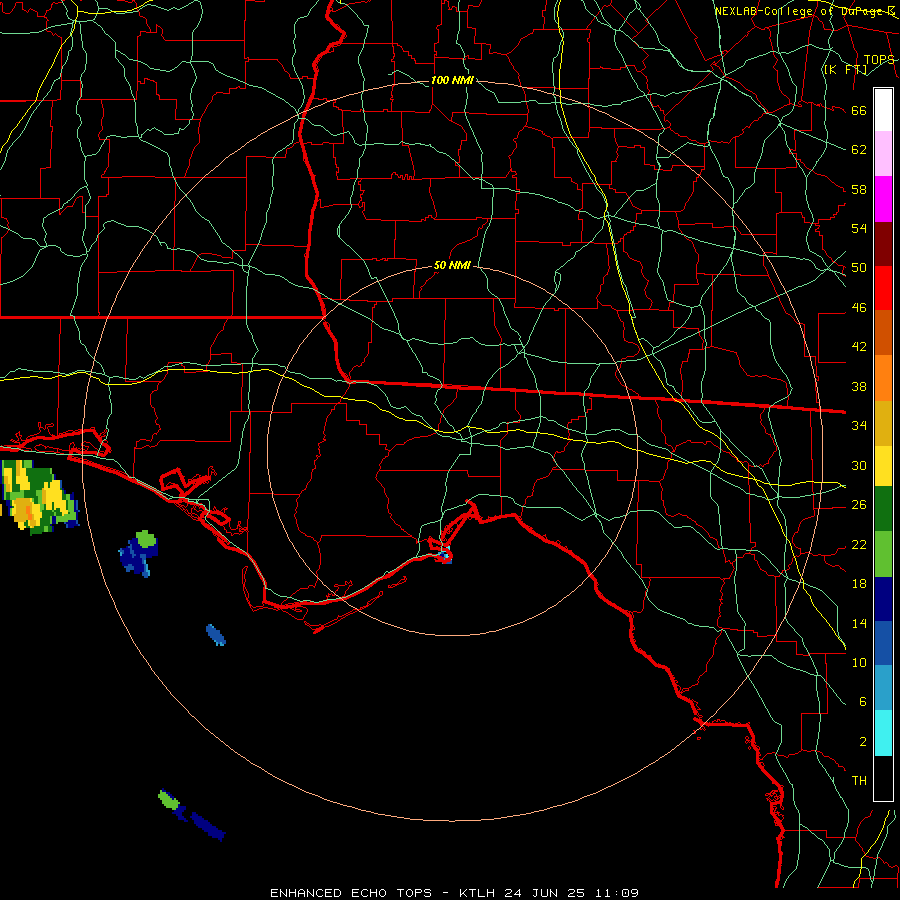The image size is (900, 900).
Task: Select the cyan legend swatch near 2
Action: [x=883, y=733]
